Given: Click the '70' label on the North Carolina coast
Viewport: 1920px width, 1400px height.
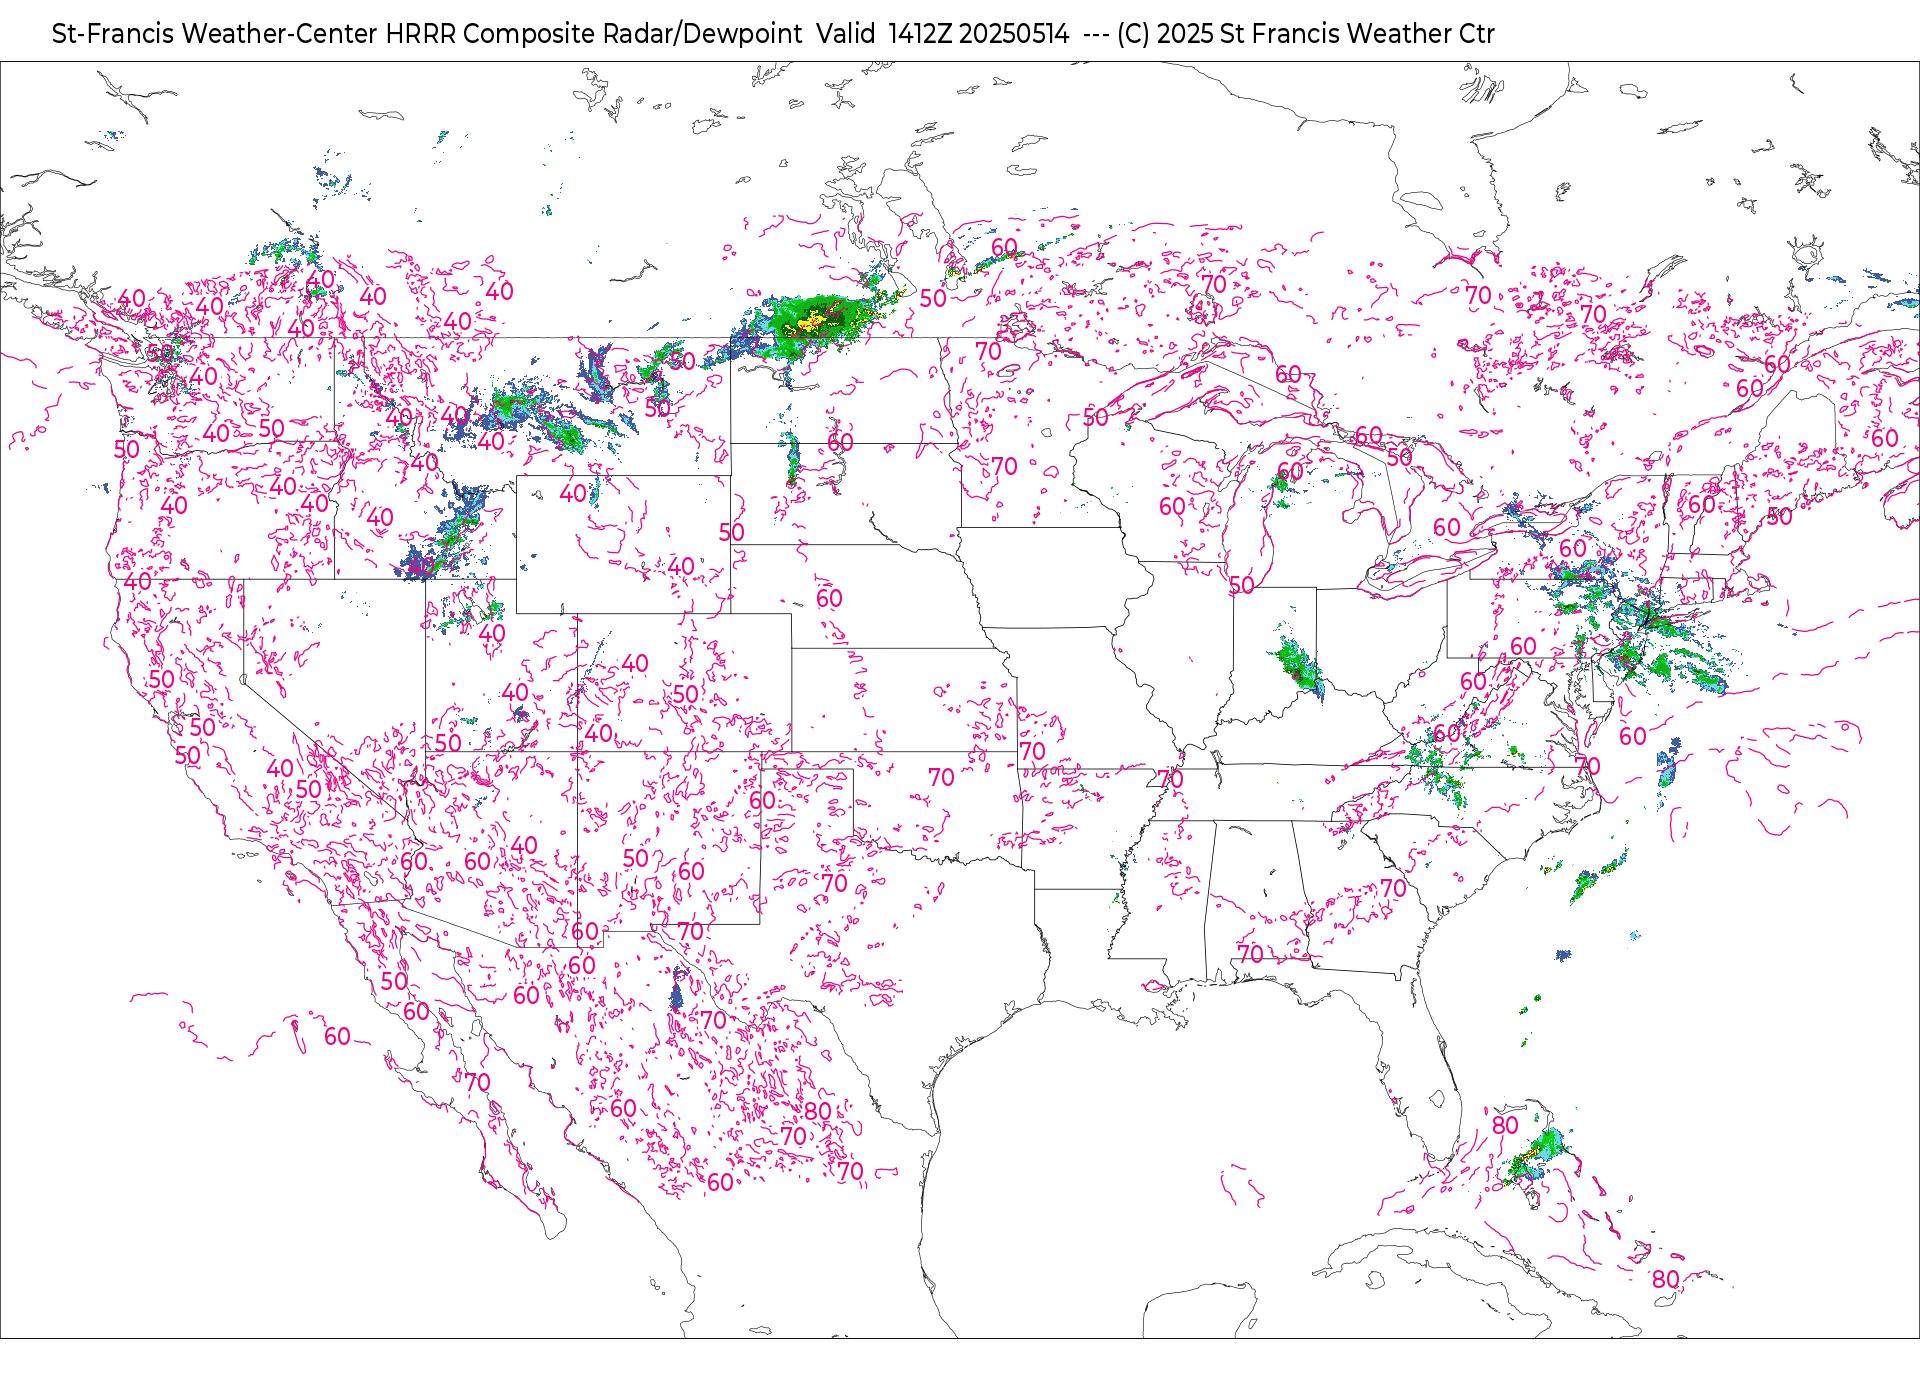Looking at the screenshot, I should (1587, 766).
